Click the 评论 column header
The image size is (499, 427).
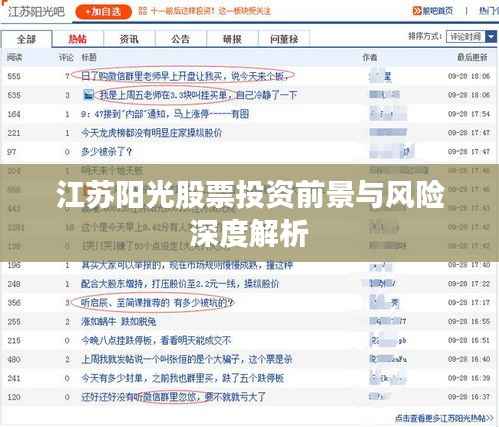coord(66,57)
